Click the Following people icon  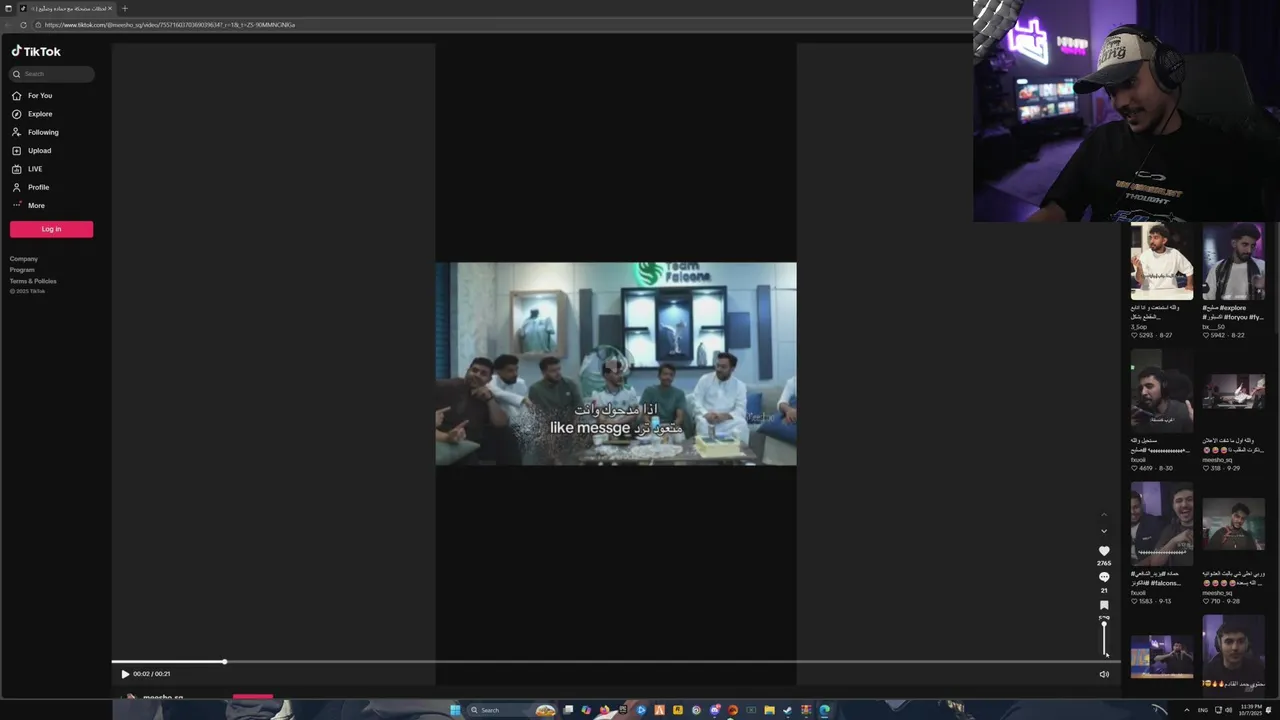point(16,132)
